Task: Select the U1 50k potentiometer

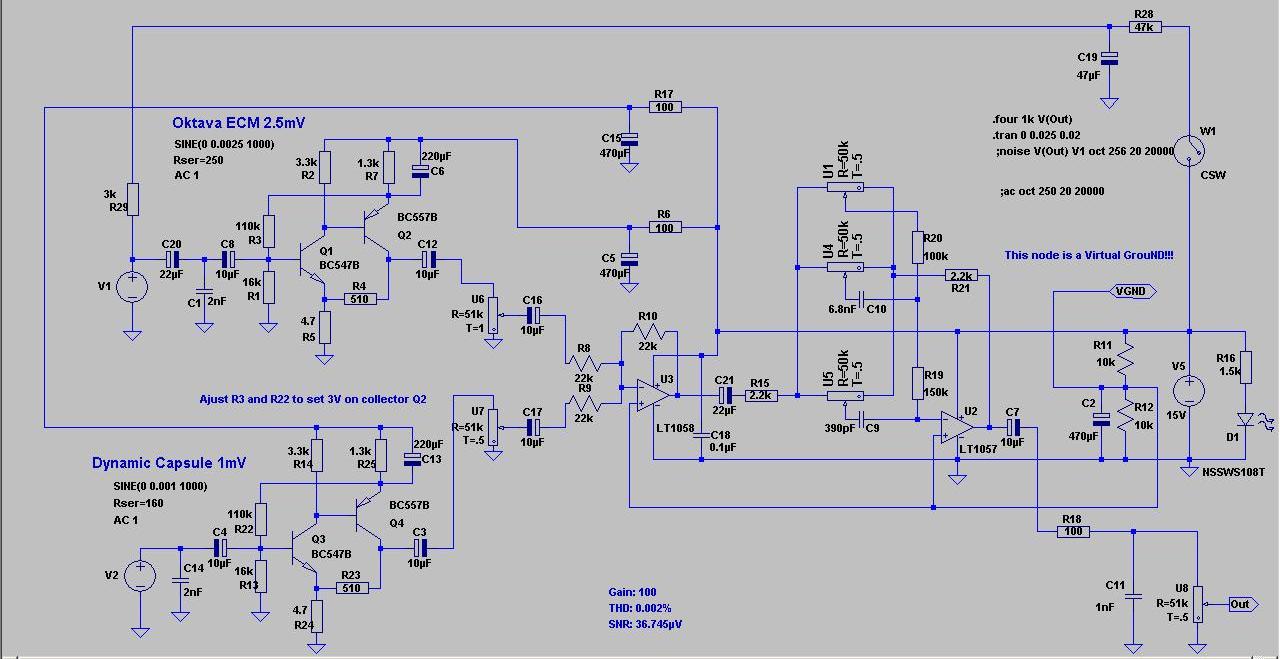Action: click(846, 187)
